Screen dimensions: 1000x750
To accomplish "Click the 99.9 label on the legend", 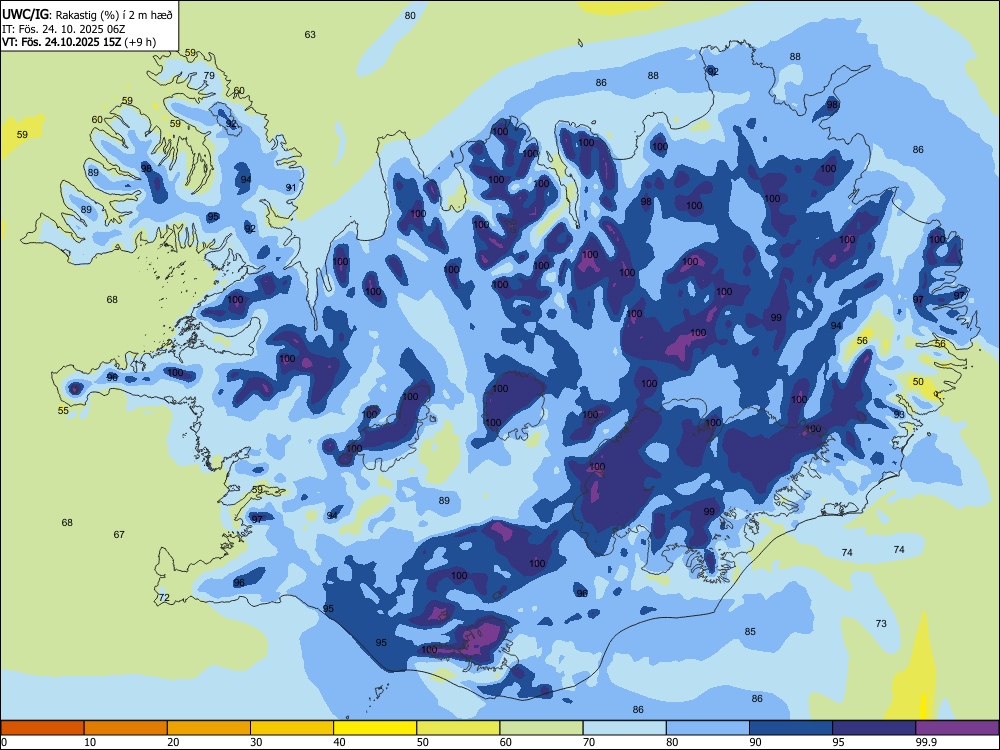I will tap(925, 742).
